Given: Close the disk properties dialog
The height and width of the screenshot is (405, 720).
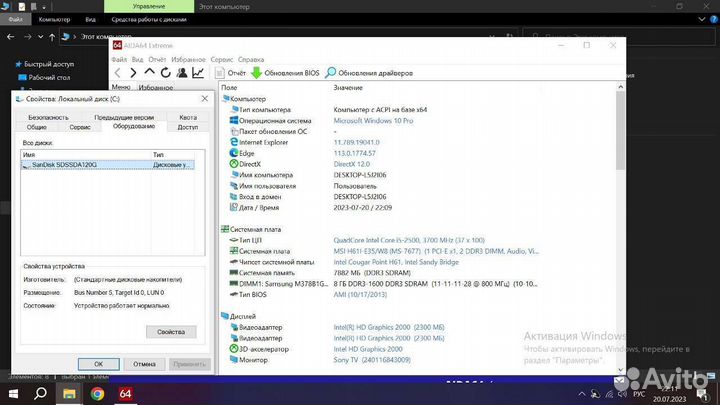Looking at the screenshot, I should point(205,99).
